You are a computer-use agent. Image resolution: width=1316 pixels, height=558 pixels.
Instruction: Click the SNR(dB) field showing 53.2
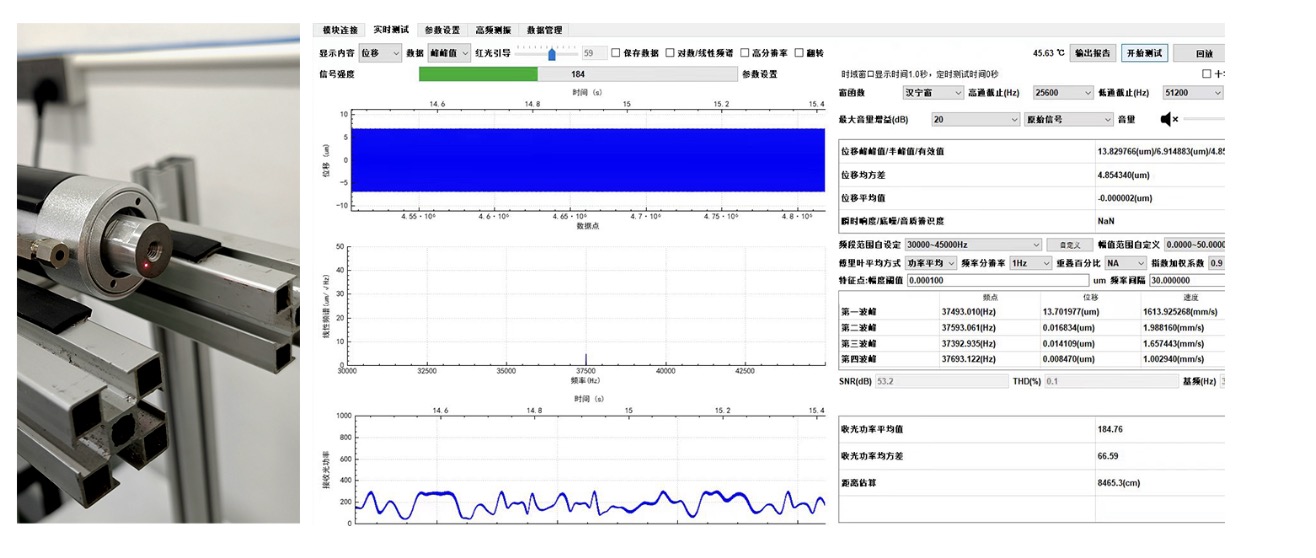click(942, 381)
